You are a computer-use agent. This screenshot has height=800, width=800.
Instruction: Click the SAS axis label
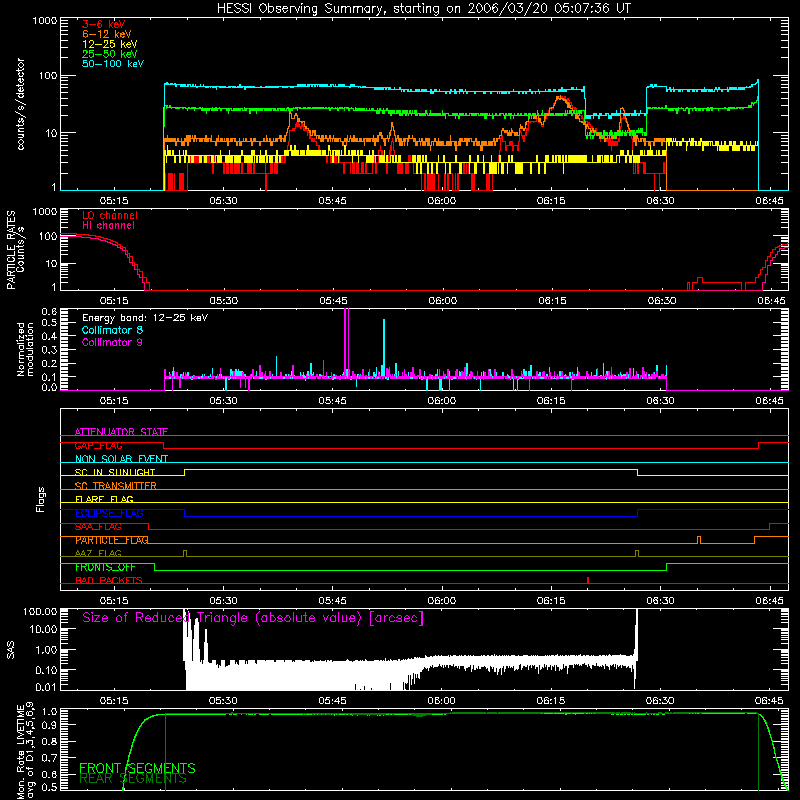11,650
